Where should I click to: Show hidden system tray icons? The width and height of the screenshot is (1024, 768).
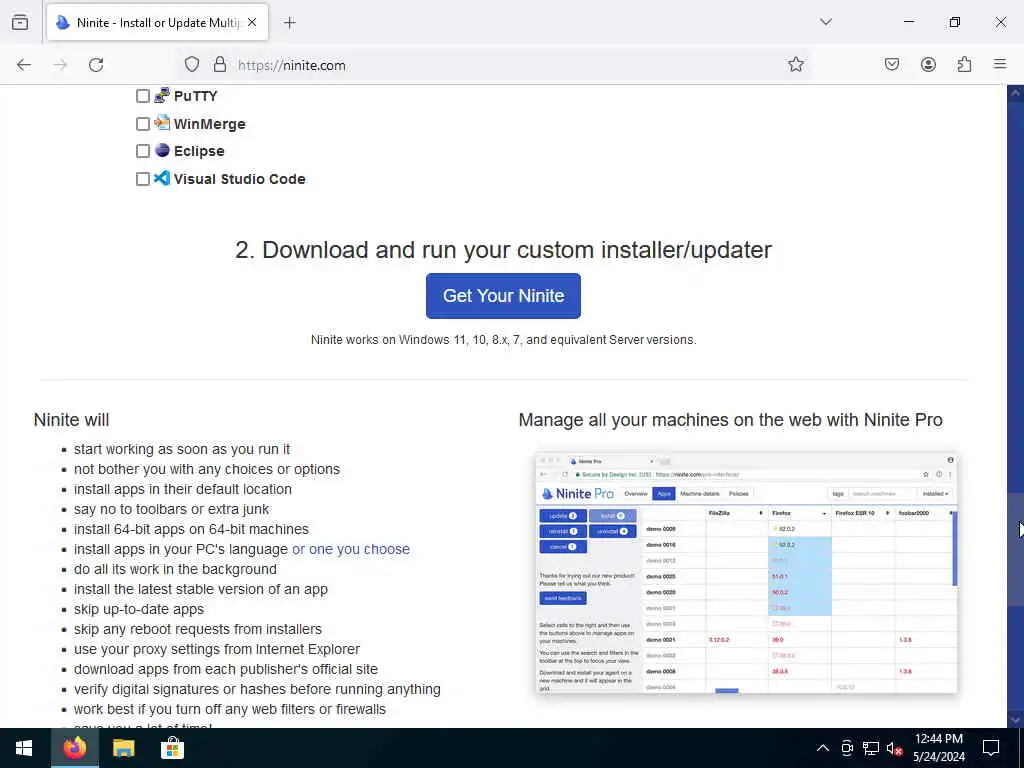tap(823, 748)
